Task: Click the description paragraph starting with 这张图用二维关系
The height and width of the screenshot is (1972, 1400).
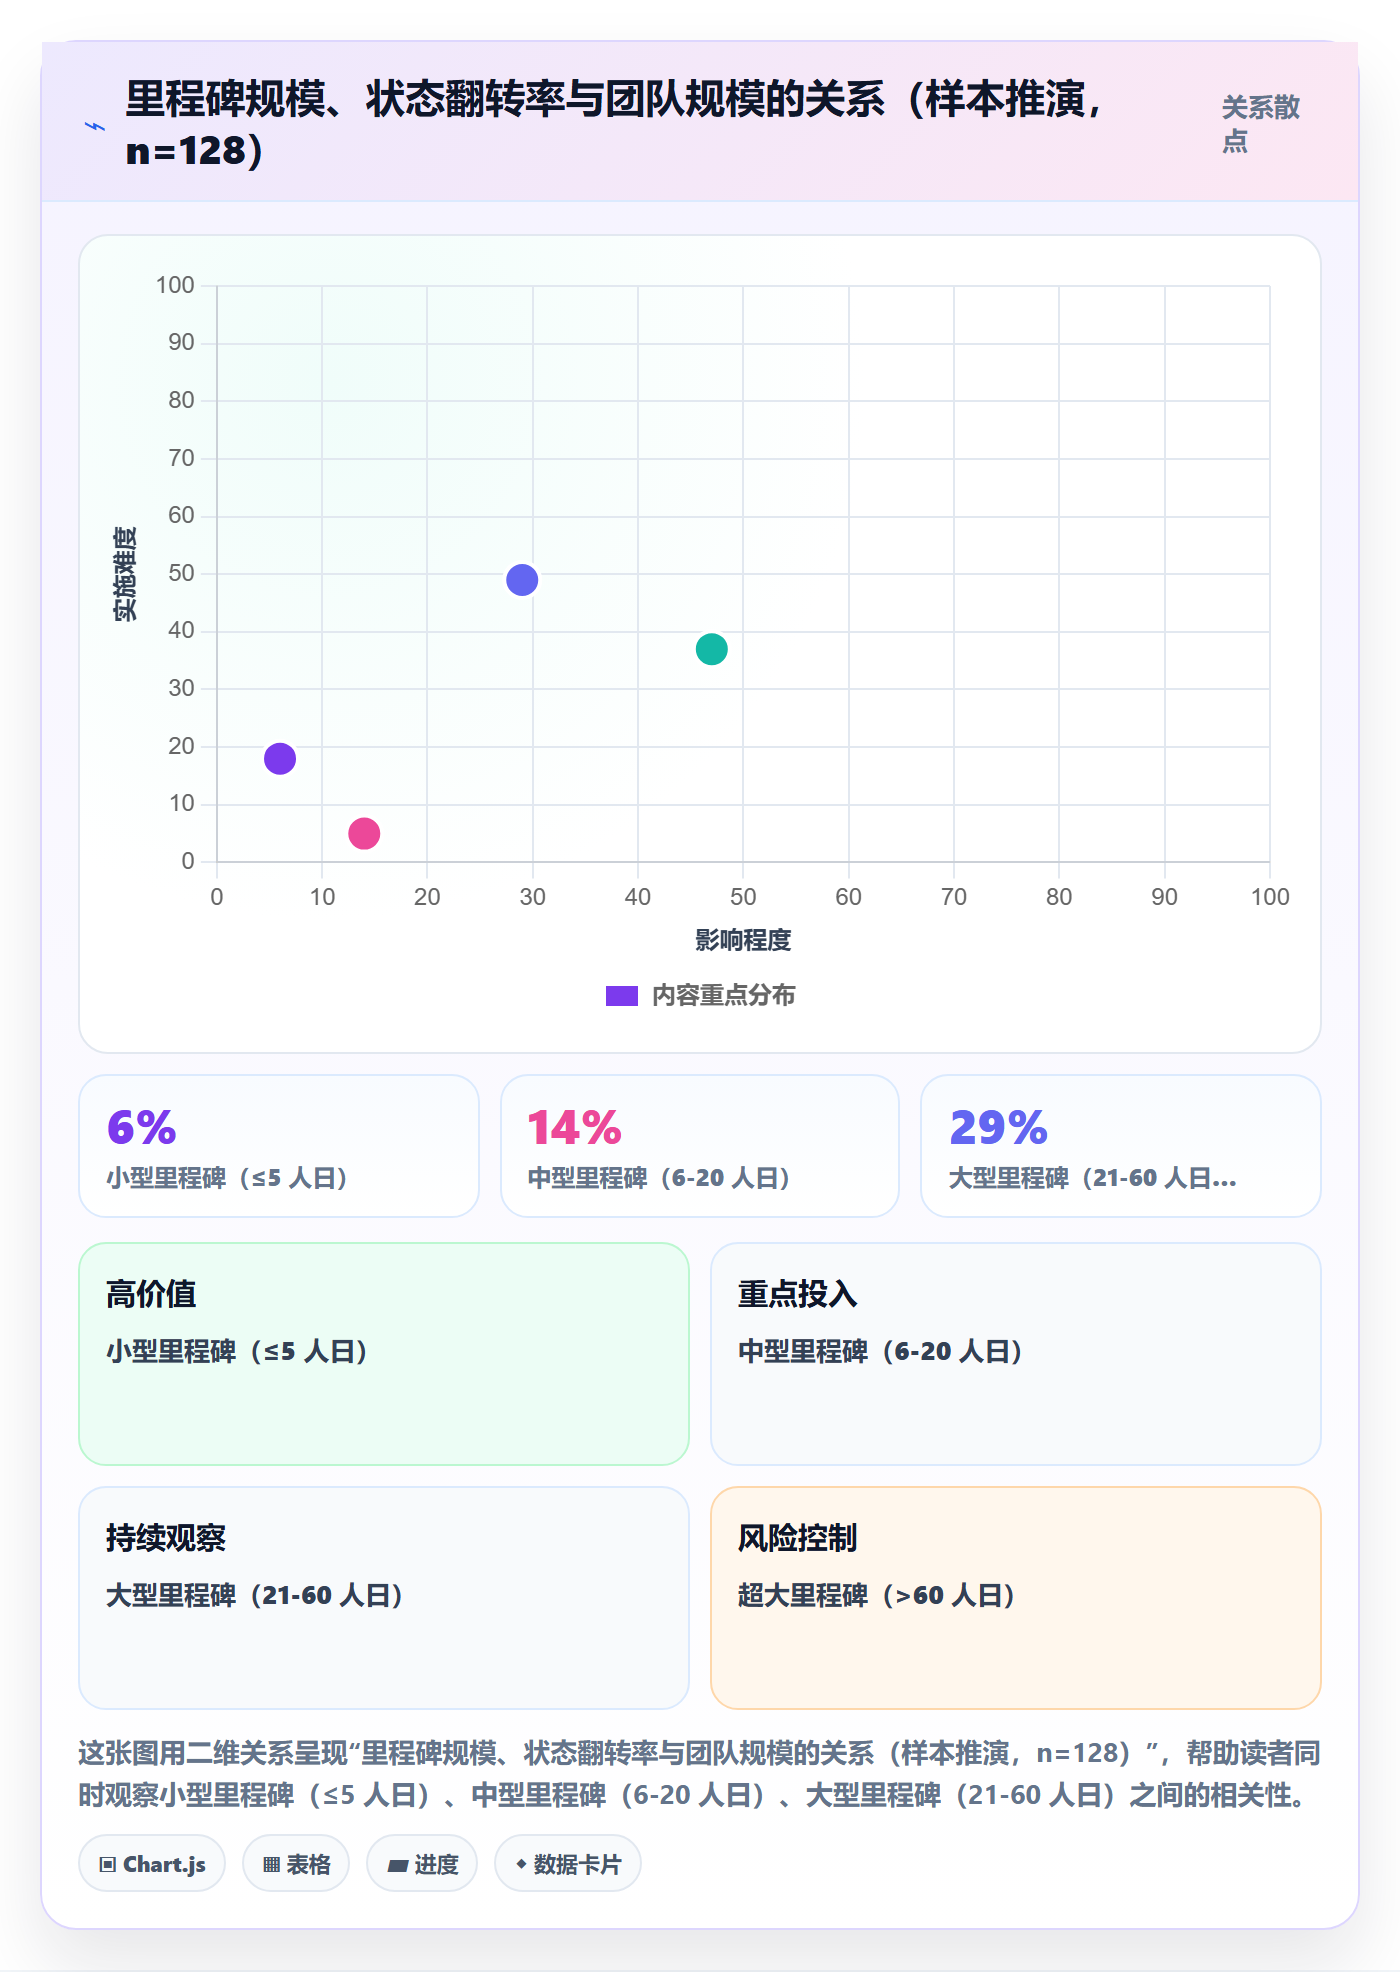Action: tap(700, 1774)
